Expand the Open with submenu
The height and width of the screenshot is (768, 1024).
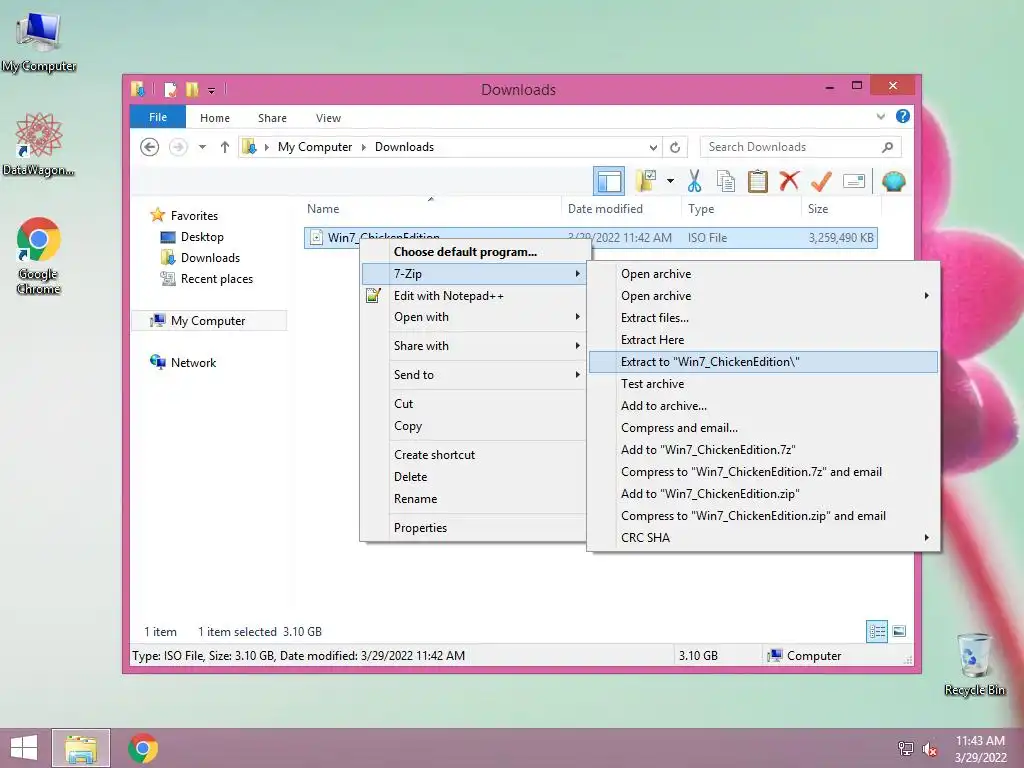pyautogui.click(x=474, y=317)
